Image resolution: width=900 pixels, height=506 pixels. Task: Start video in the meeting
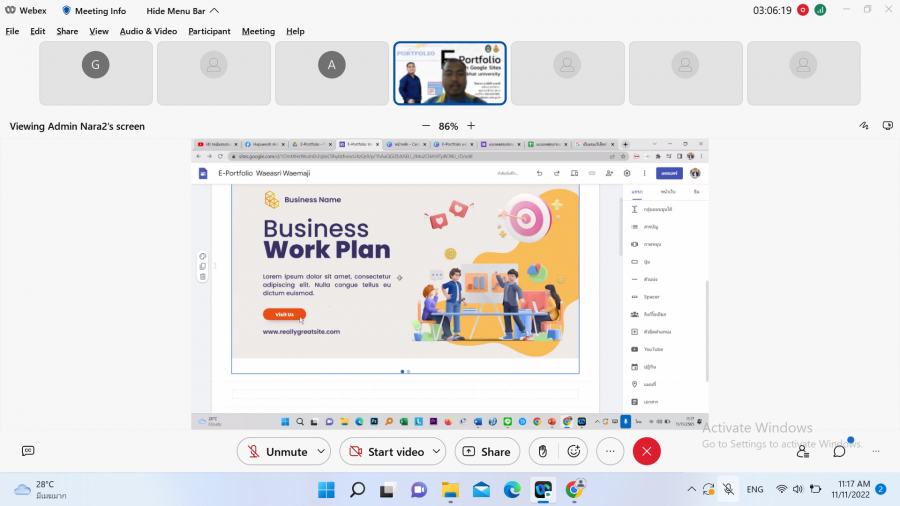[x=386, y=452]
